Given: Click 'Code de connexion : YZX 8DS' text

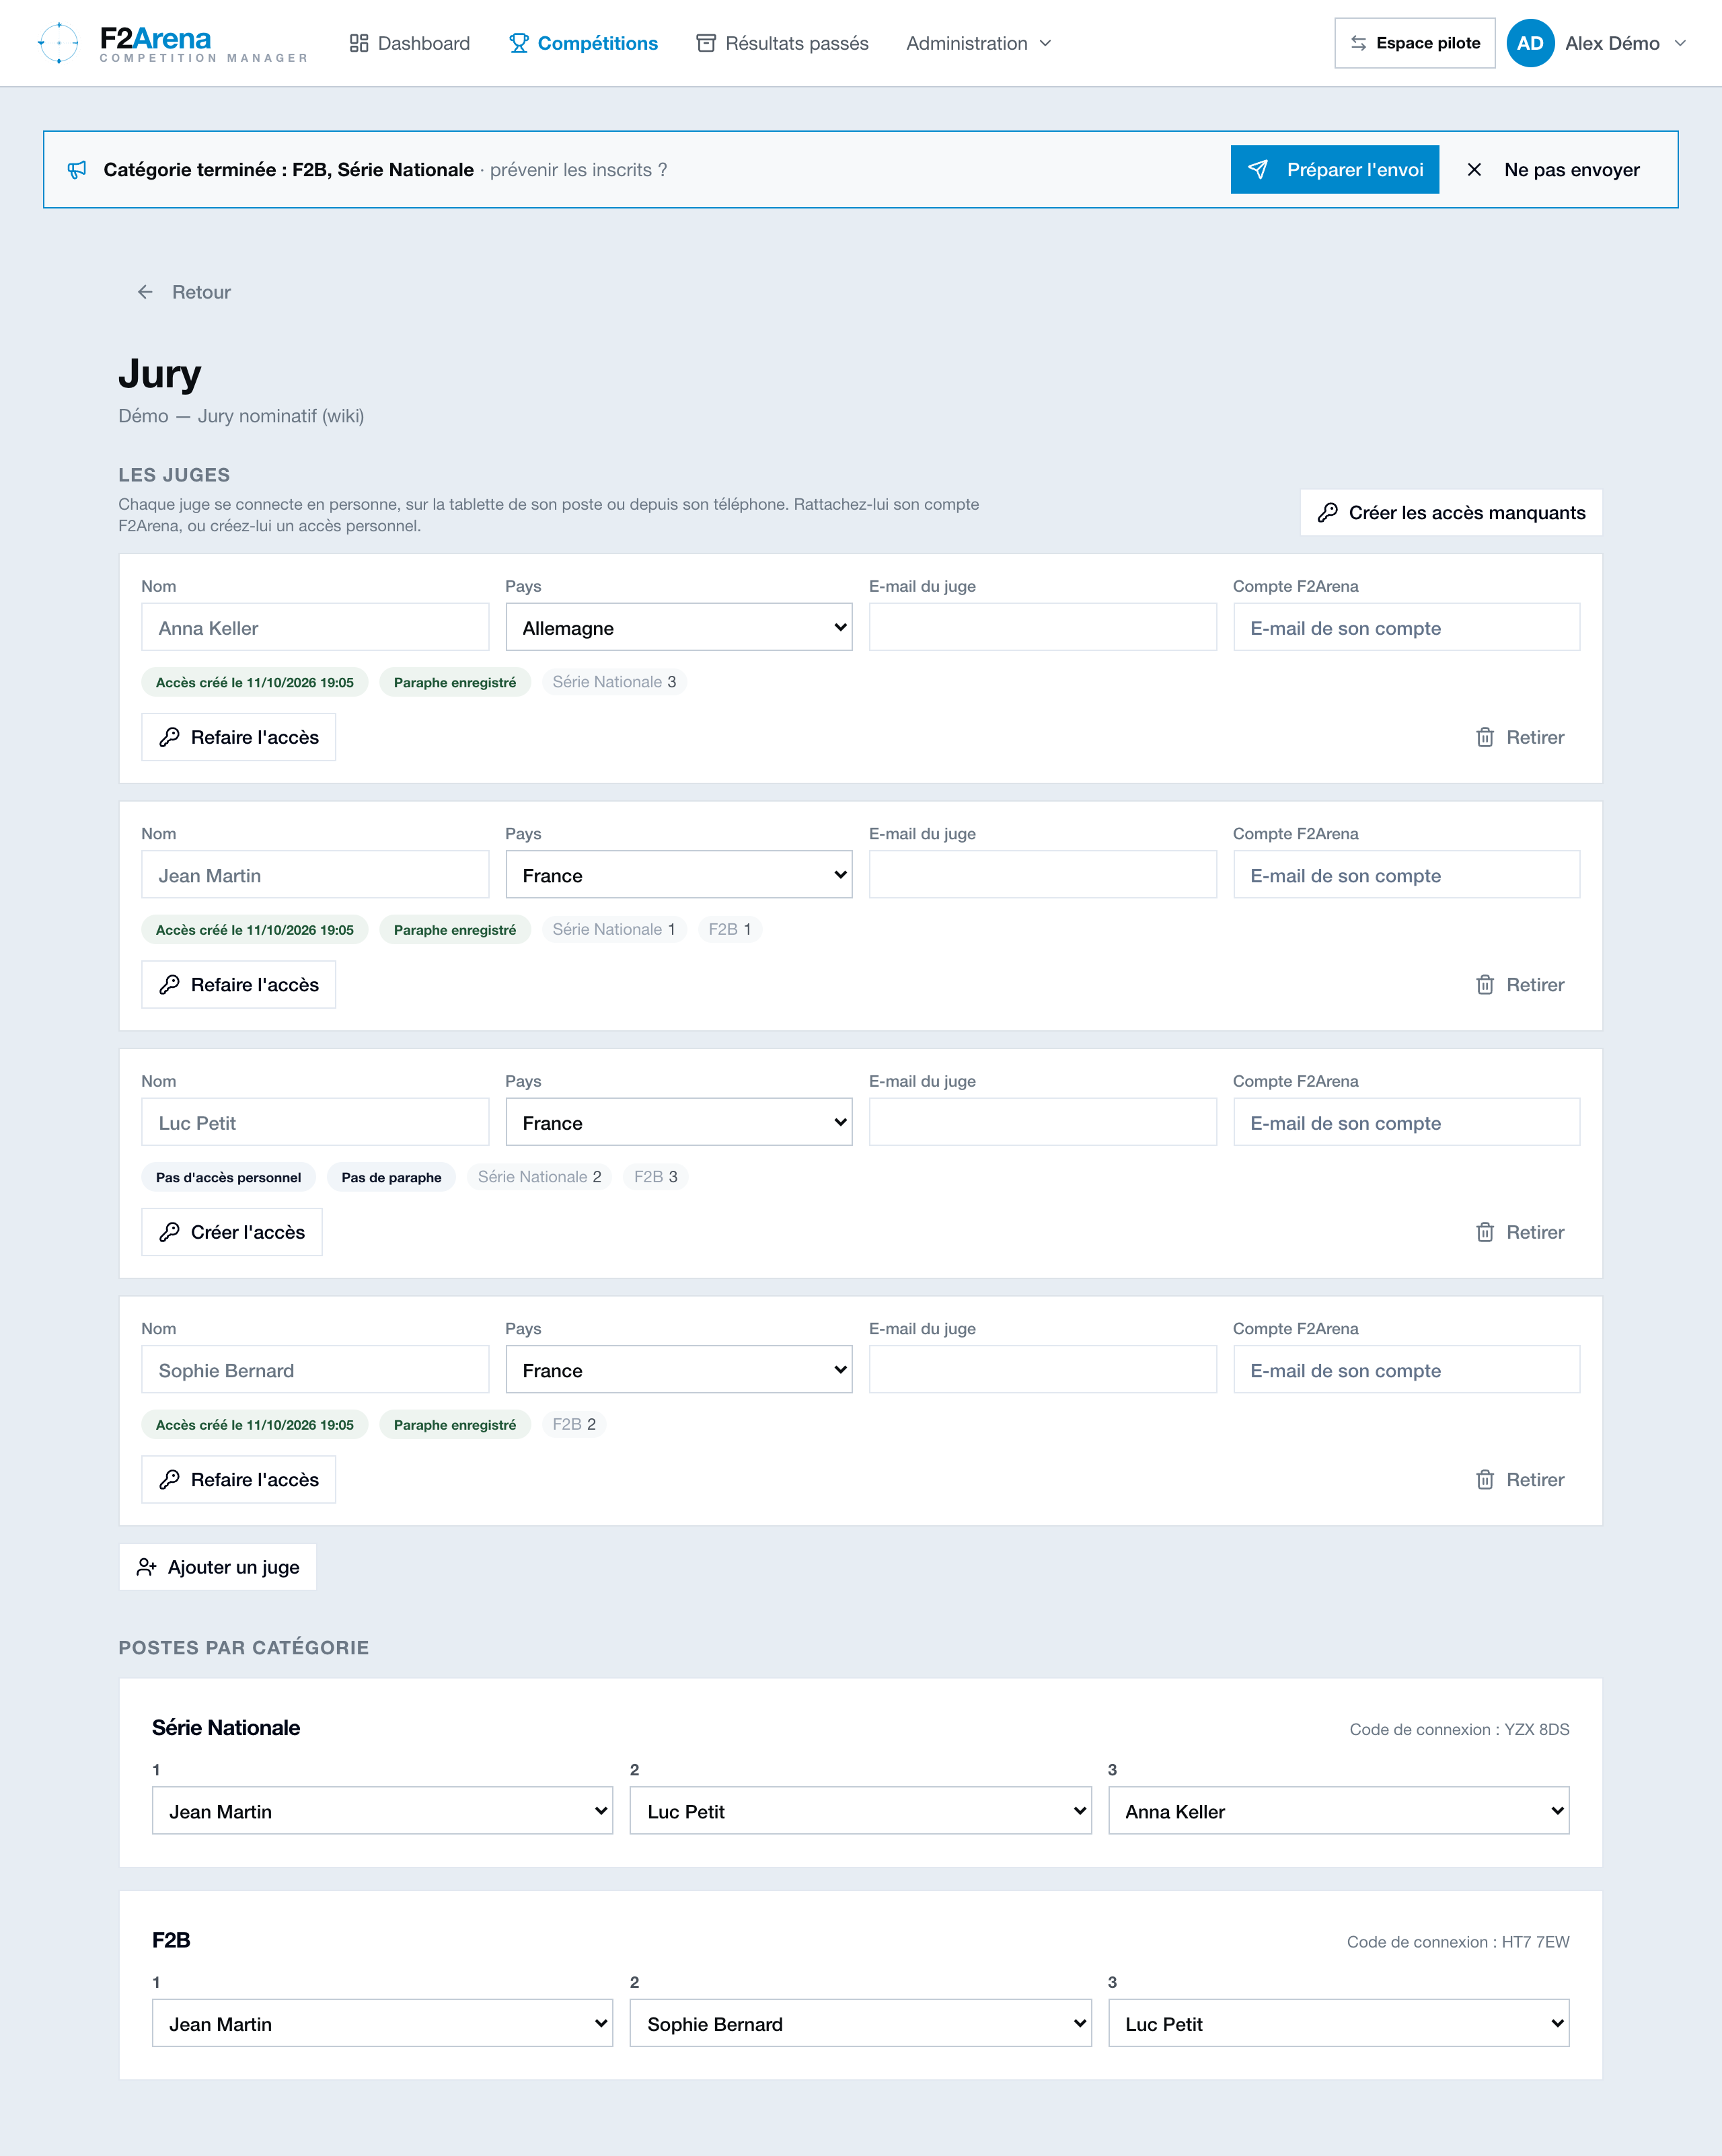Looking at the screenshot, I should point(1459,1730).
